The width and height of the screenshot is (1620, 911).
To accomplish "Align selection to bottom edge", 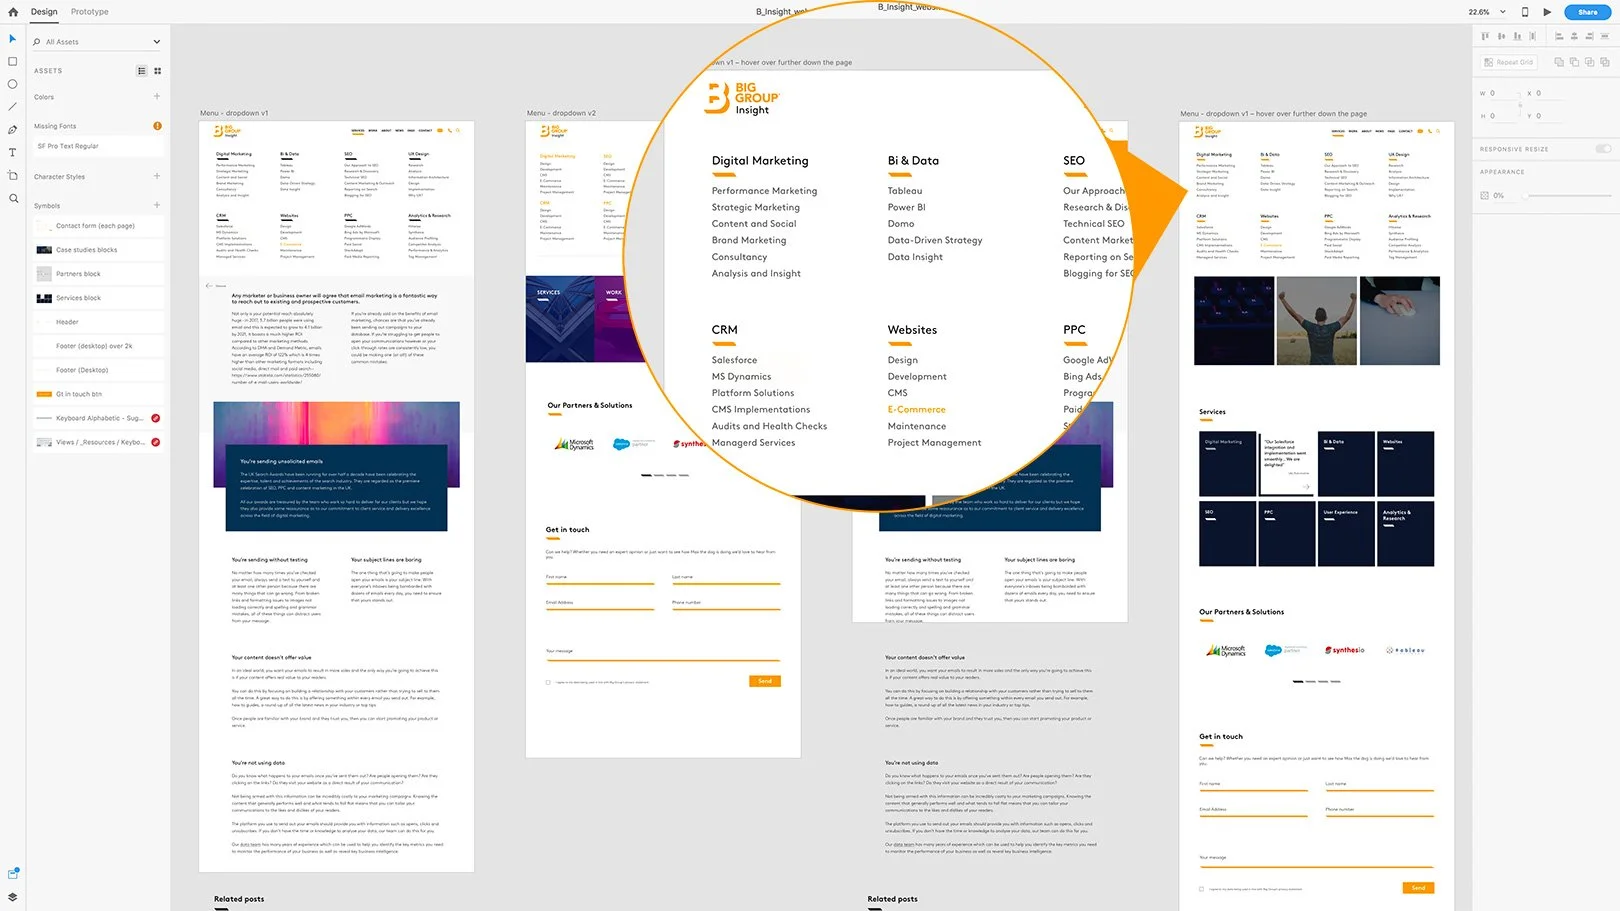I will coord(1517,36).
